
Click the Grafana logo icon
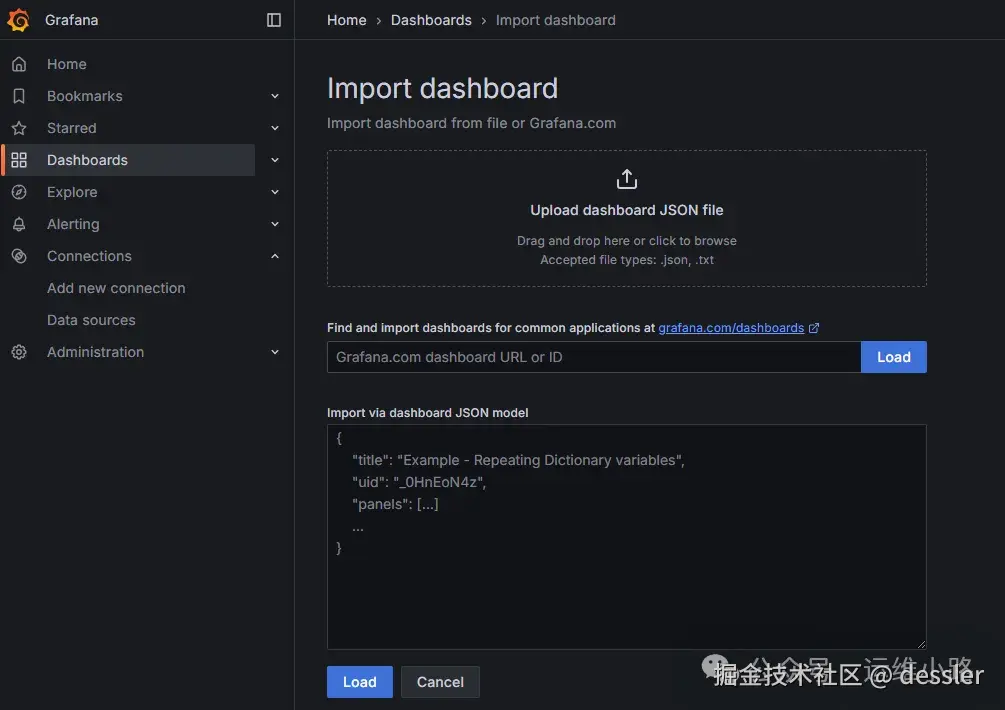(x=19, y=20)
